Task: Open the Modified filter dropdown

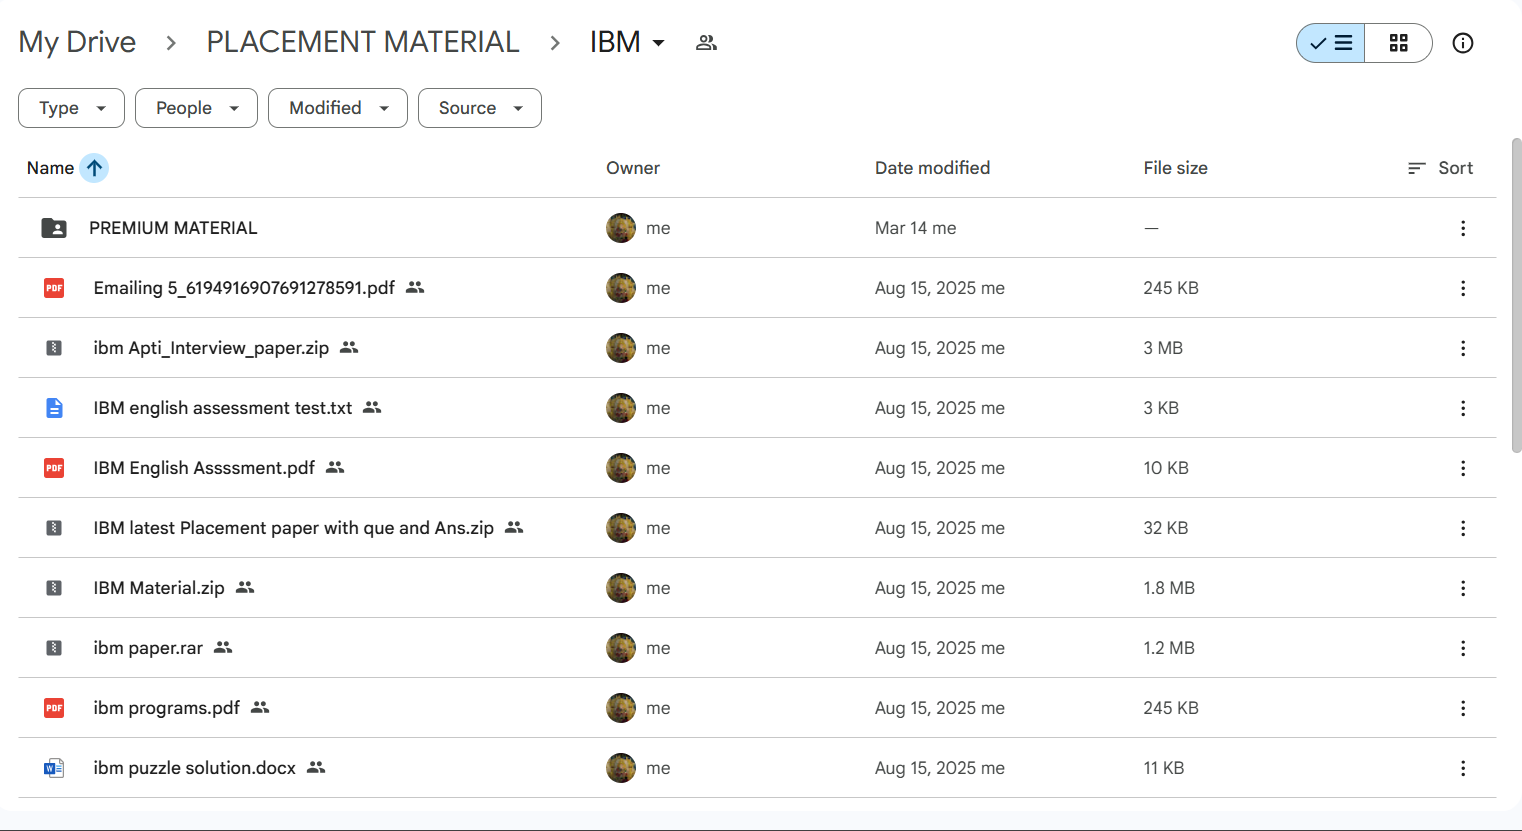Action: click(x=338, y=108)
